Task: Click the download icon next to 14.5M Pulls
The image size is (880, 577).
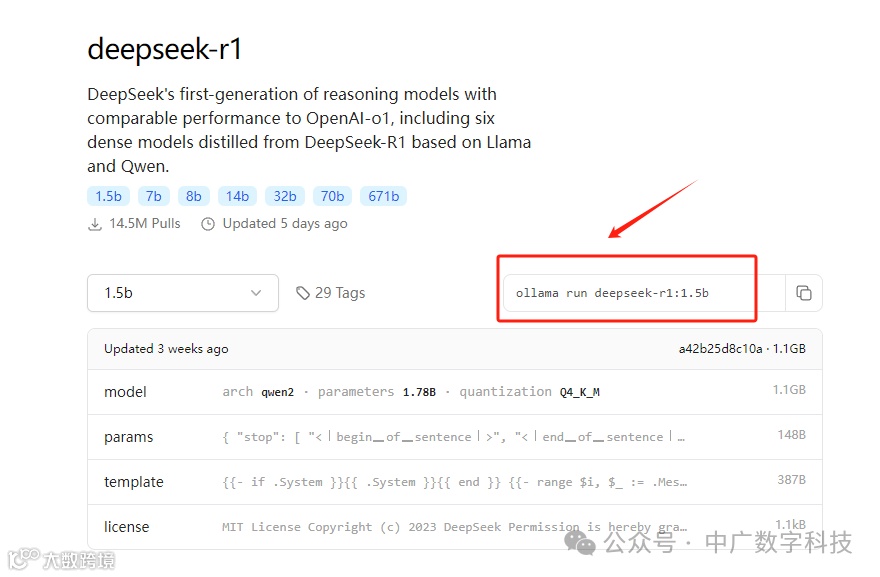Action: tap(95, 224)
